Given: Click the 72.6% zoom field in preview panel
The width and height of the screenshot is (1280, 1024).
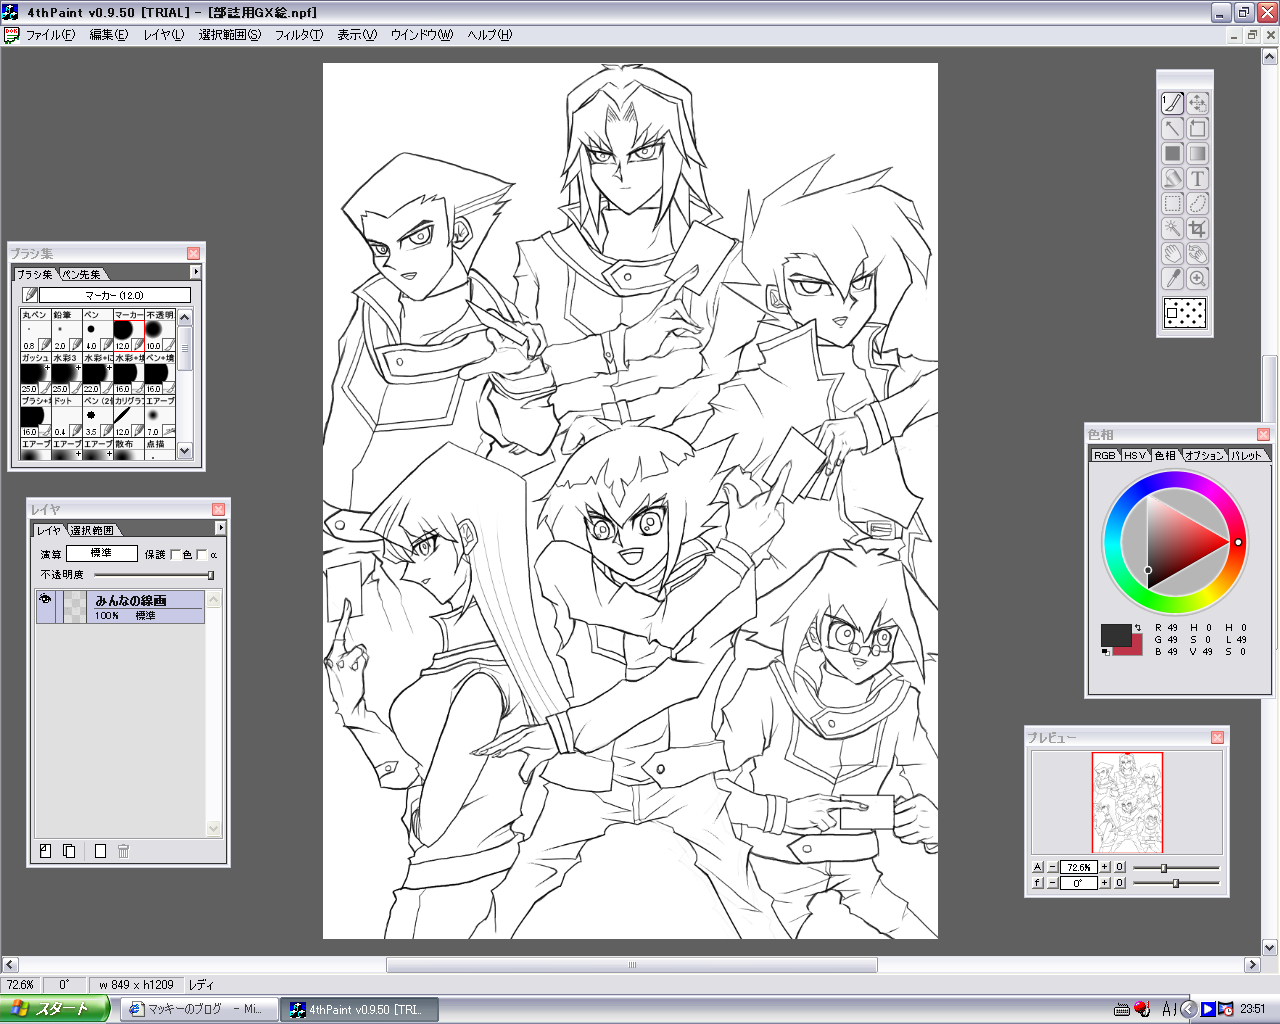Looking at the screenshot, I should pos(1078,867).
